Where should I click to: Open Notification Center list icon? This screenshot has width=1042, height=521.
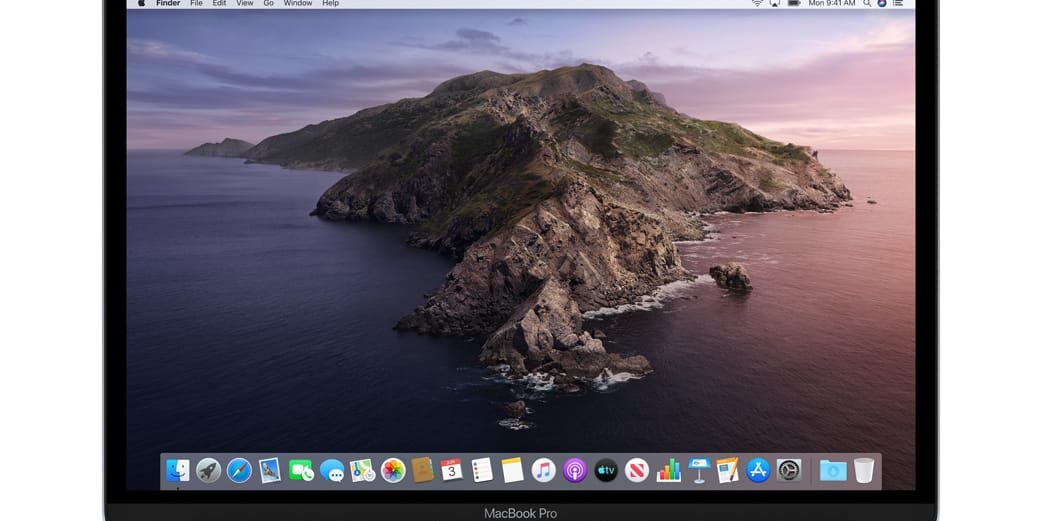point(898,3)
